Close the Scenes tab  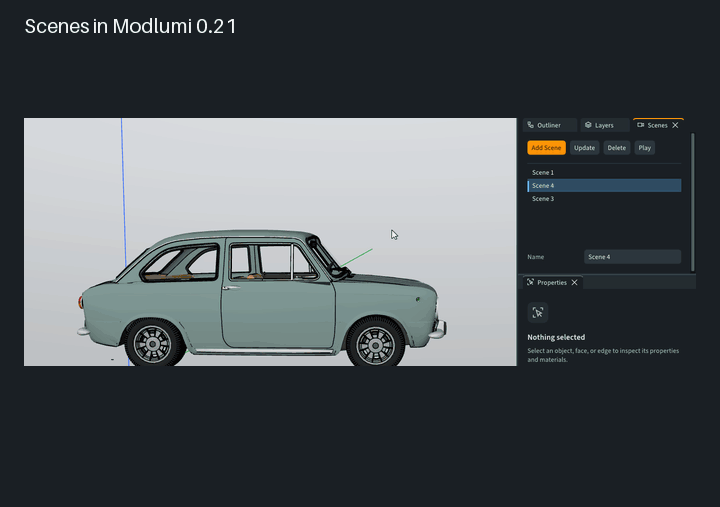(x=675, y=125)
